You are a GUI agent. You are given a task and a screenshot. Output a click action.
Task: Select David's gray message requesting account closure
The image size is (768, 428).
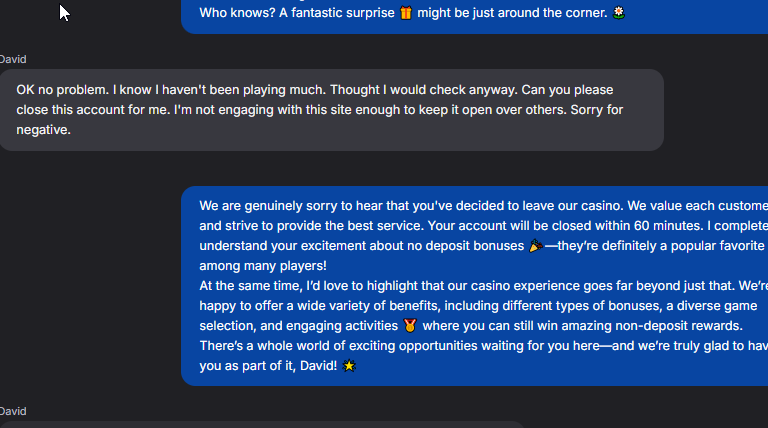[330, 110]
